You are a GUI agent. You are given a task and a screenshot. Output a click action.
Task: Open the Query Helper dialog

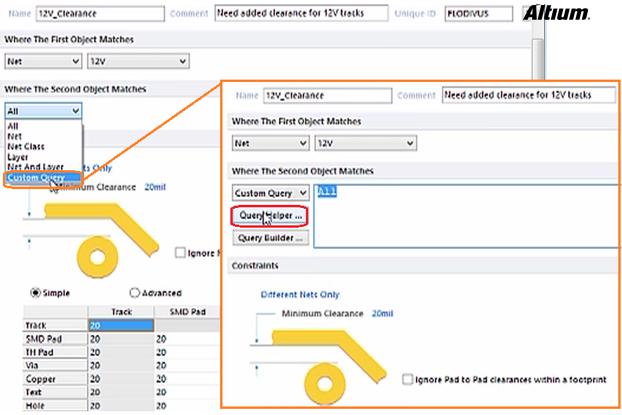[x=270, y=215]
